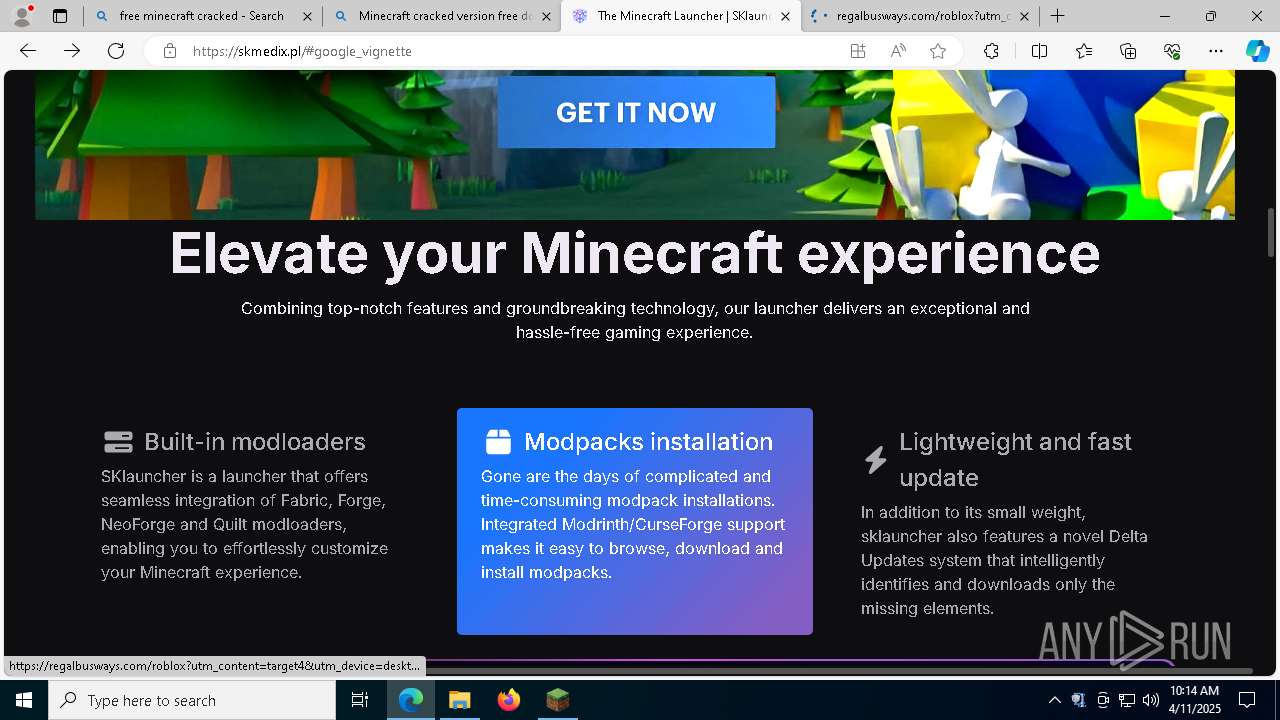Open a new tab with plus button

point(1057,16)
